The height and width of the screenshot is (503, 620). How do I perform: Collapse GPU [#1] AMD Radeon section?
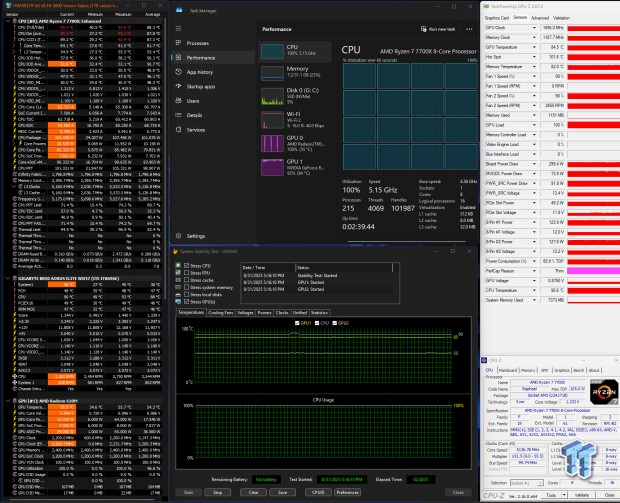[x=8, y=401]
